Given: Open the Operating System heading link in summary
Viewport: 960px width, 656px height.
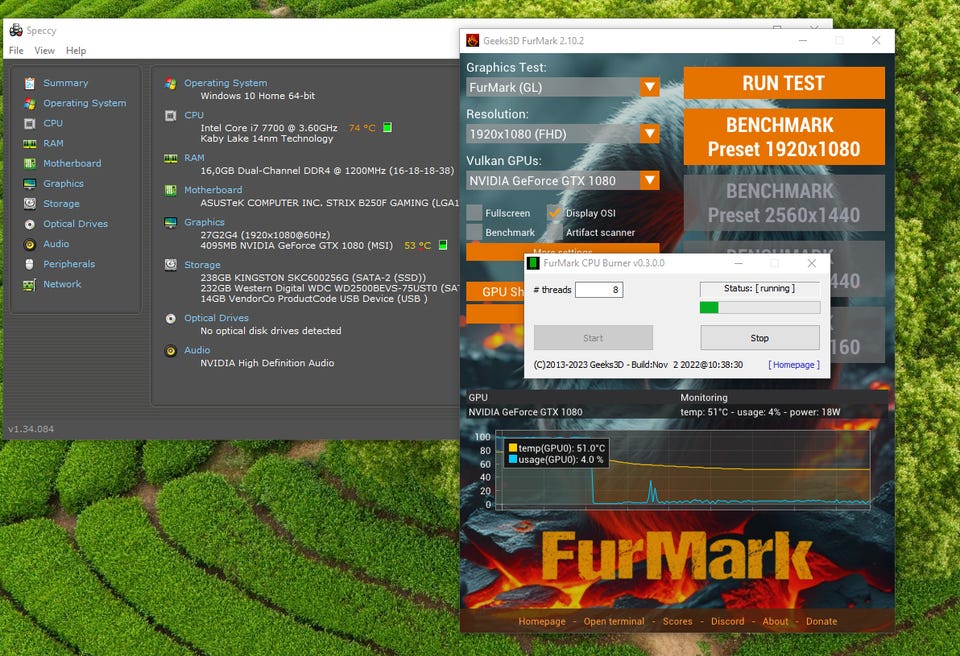Looking at the screenshot, I should (x=225, y=83).
